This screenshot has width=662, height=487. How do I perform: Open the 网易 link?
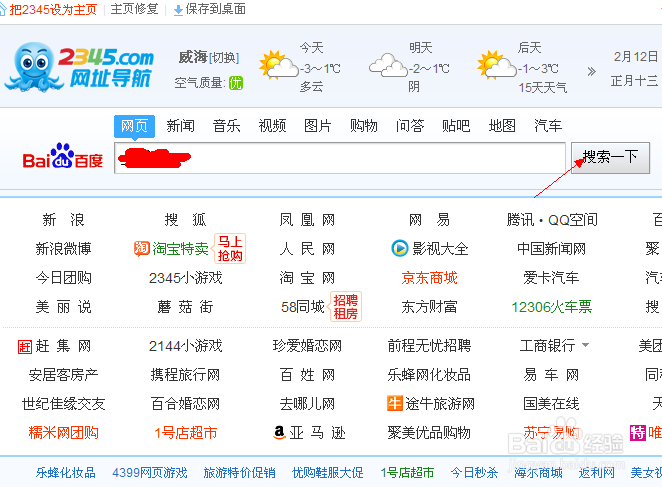click(x=429, y=220)
